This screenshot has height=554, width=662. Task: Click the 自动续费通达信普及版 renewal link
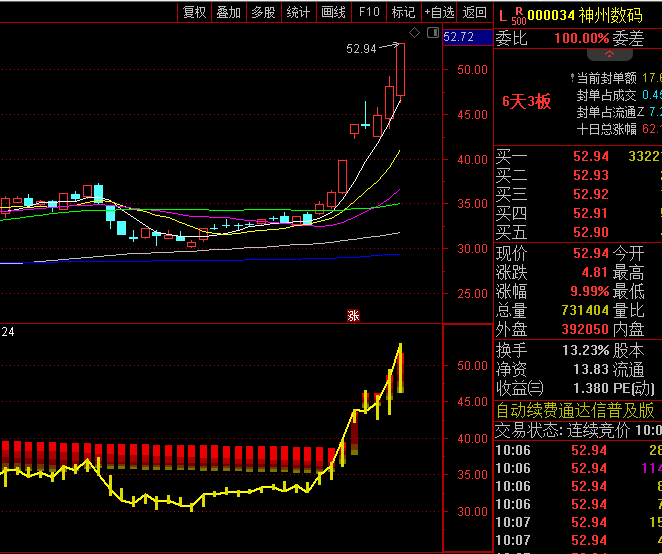coord(576,410)
